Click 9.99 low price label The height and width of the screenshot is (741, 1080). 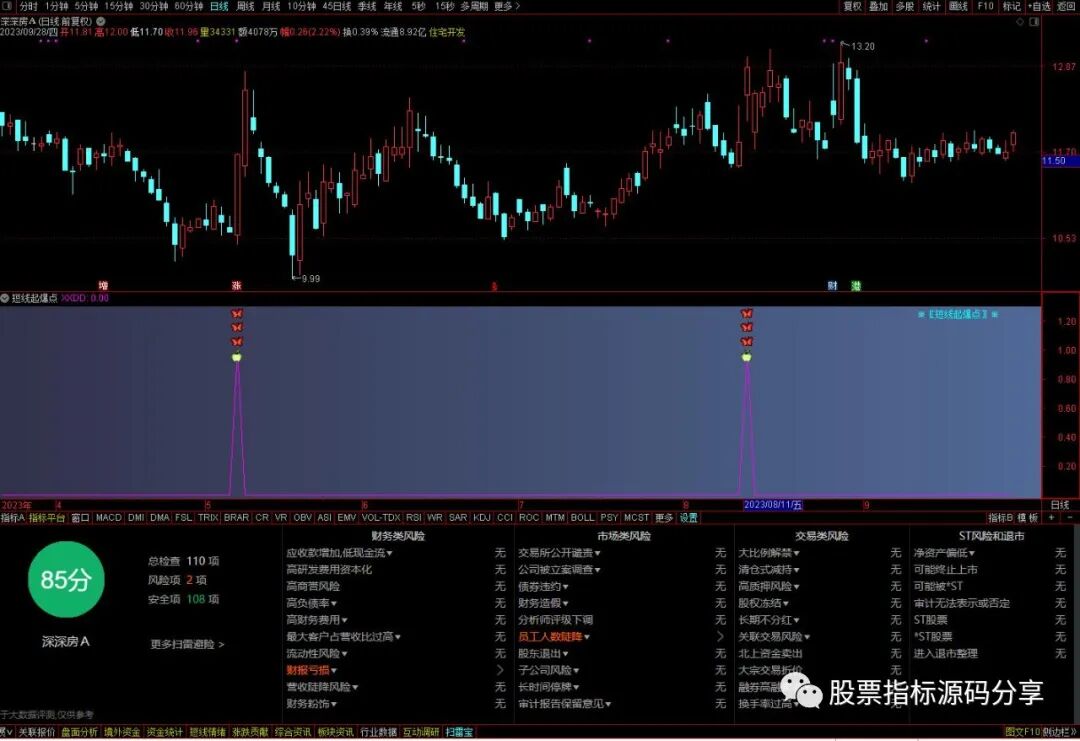[x=311, y=279]
